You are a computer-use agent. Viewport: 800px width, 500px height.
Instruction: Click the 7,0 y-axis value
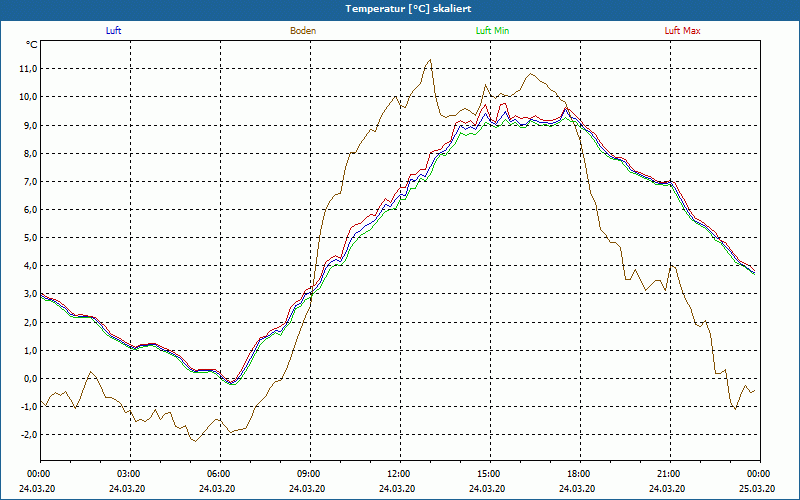(30, 182)
